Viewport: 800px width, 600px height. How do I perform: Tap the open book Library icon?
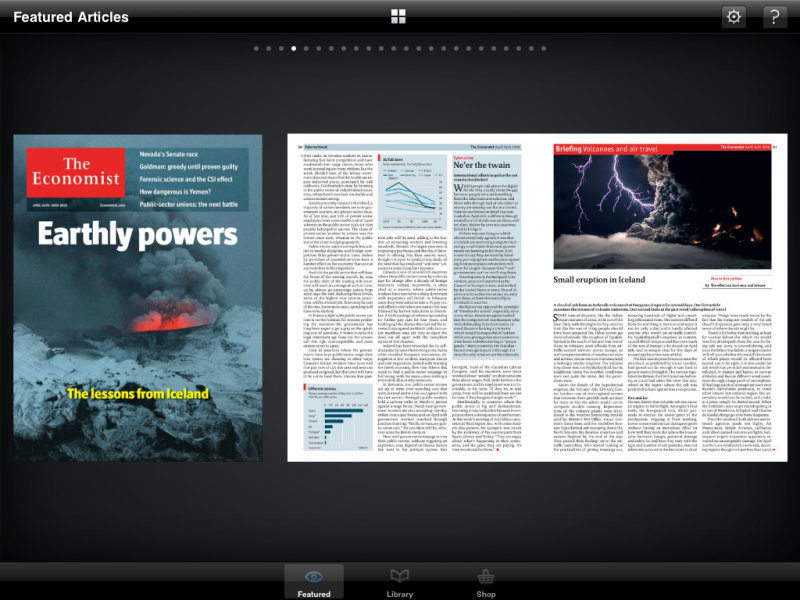click(x=400, y=576)
